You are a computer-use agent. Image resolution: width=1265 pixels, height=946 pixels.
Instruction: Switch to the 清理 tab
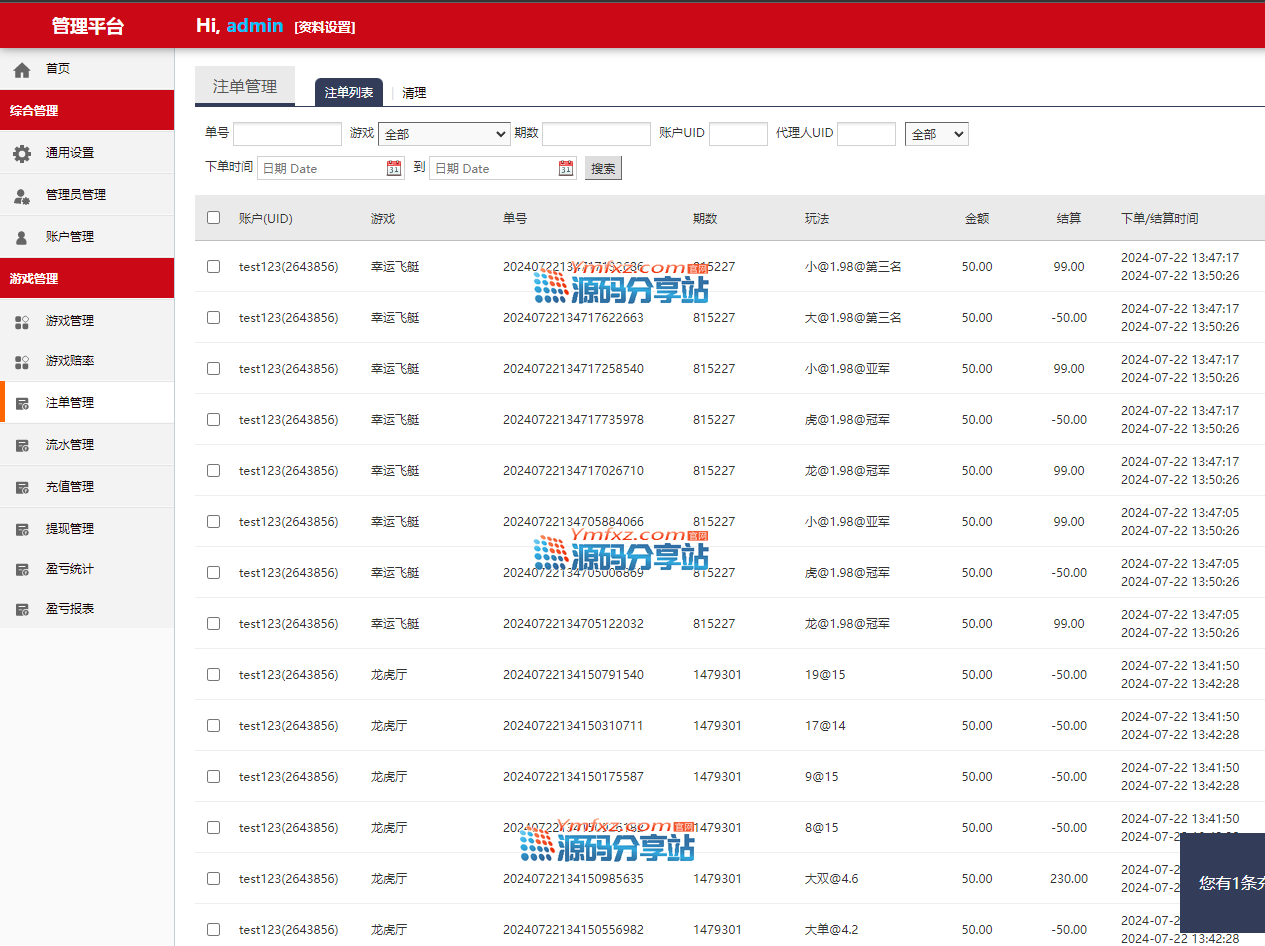[414, 93]
